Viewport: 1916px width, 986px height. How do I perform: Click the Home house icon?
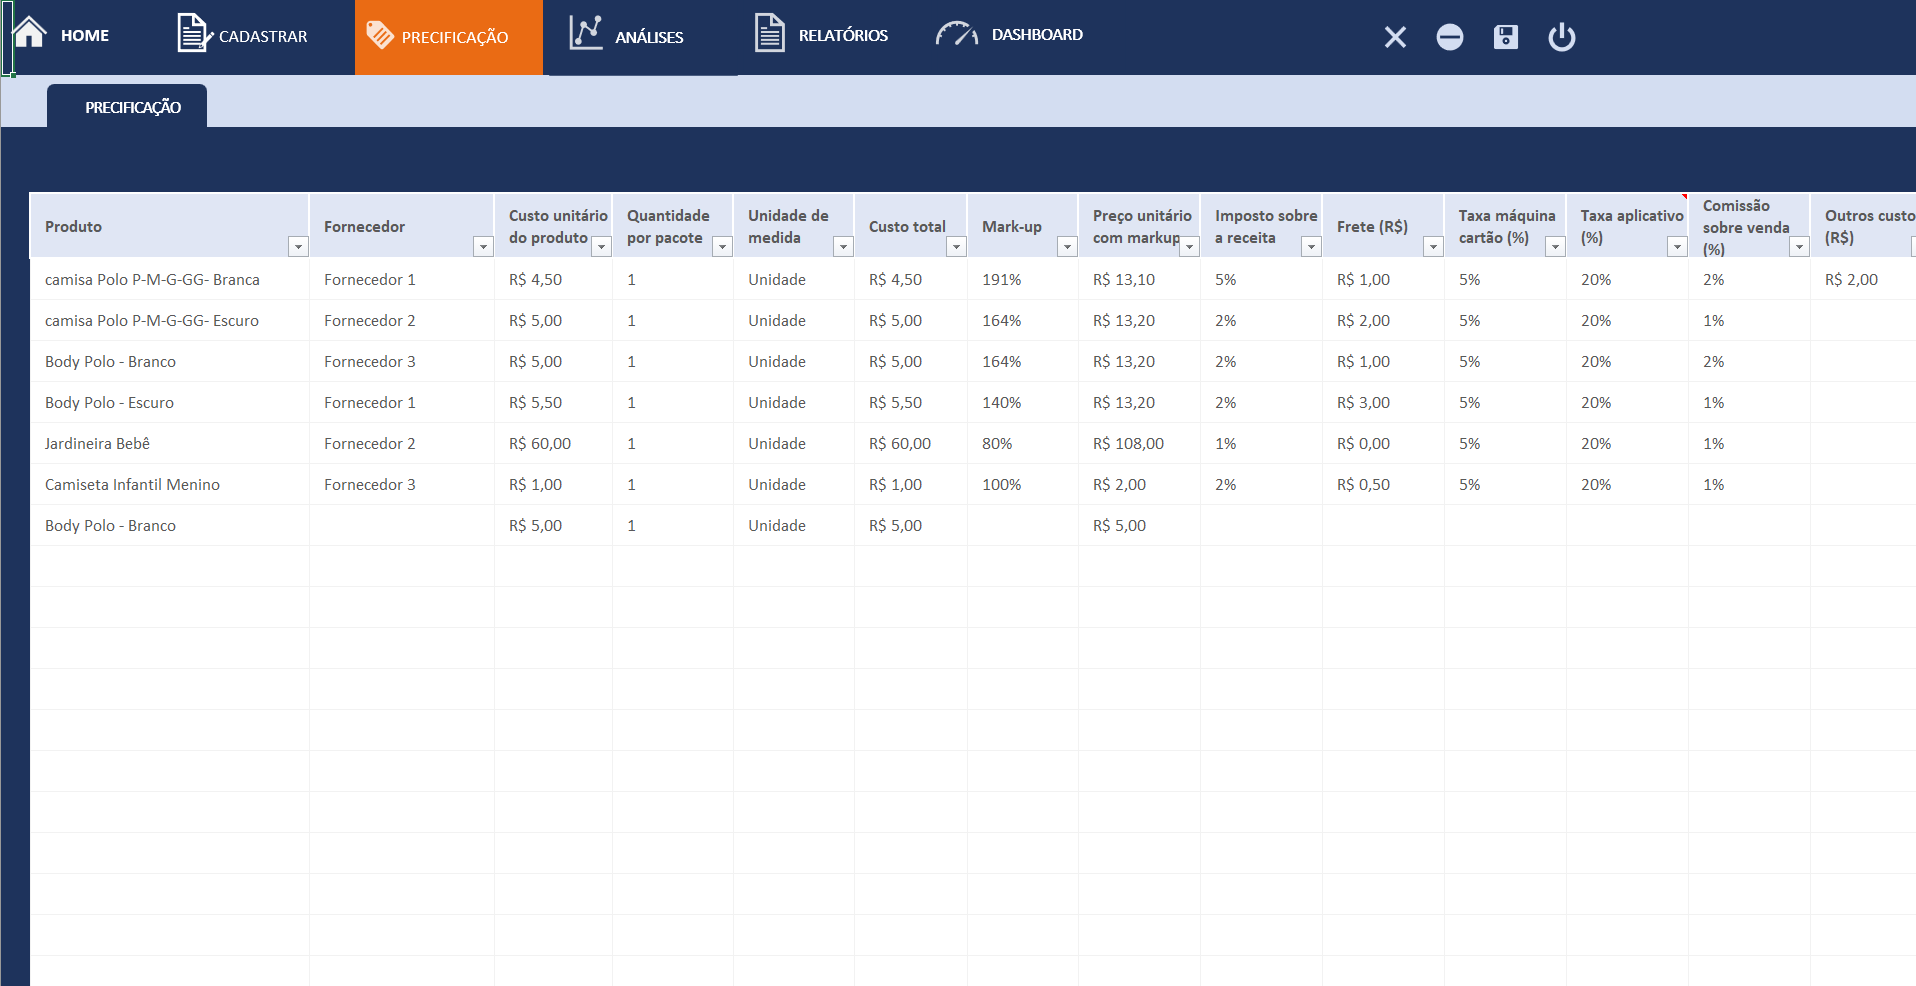30,33
